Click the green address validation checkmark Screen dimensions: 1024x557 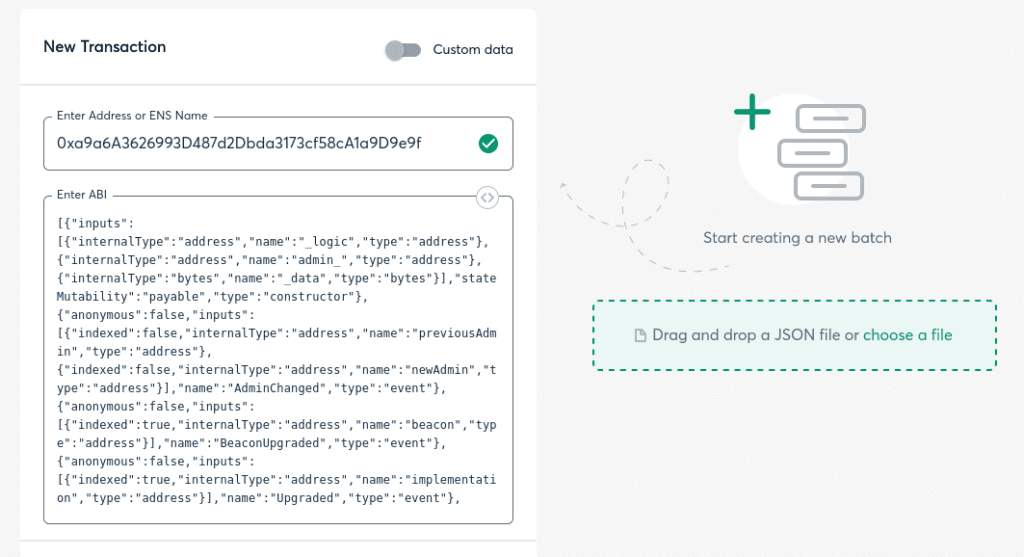point(488,144)
